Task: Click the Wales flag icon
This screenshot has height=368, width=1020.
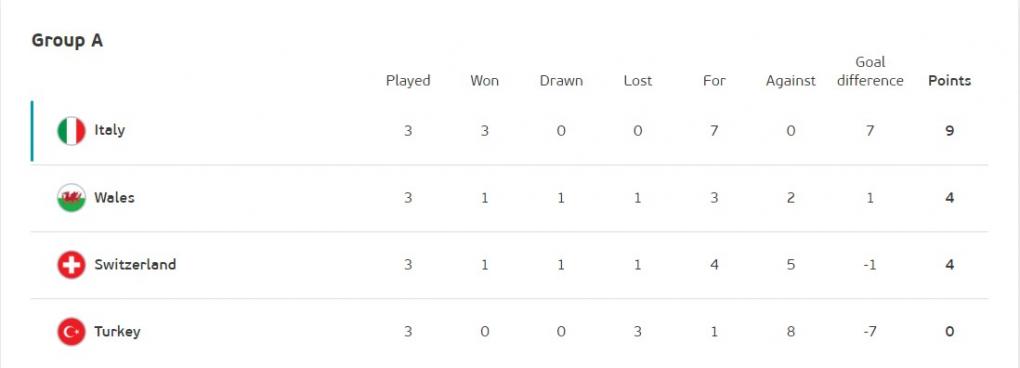Action: 72,198
